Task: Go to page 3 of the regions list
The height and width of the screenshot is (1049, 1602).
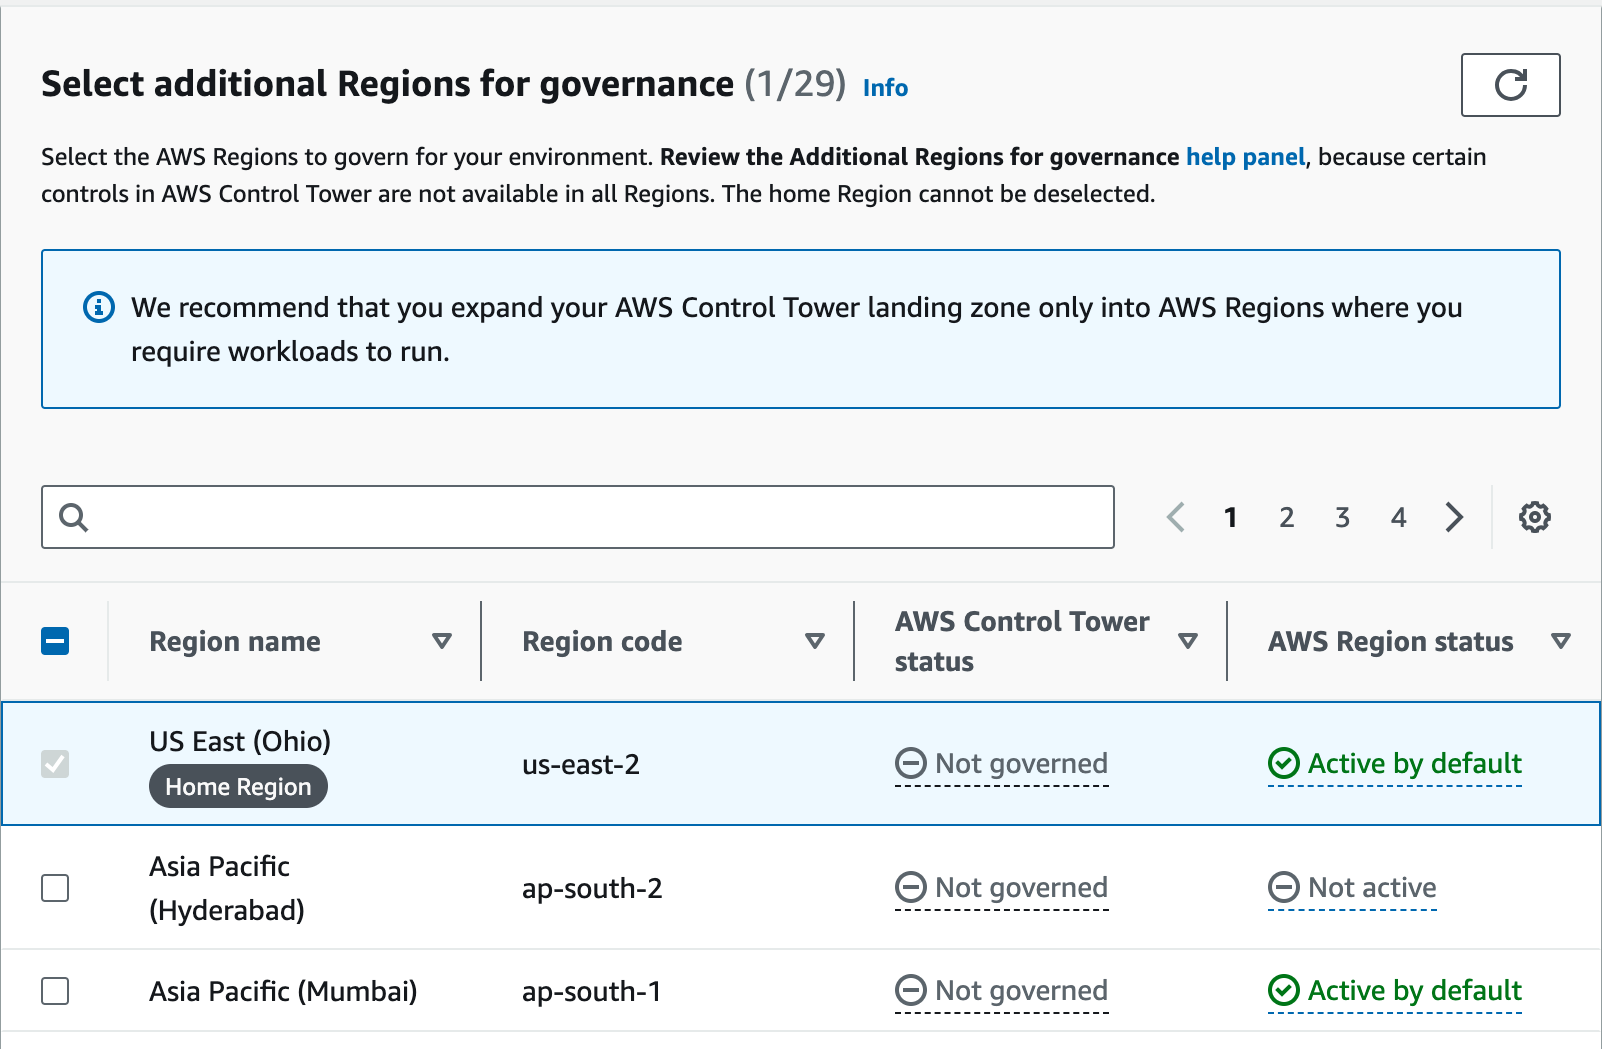Action: click(1342, 517)
